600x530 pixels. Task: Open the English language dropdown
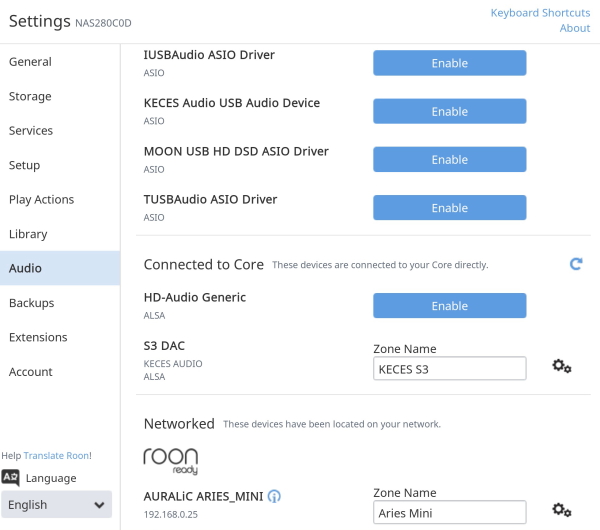pyautogui.click(x=57, y=505)
